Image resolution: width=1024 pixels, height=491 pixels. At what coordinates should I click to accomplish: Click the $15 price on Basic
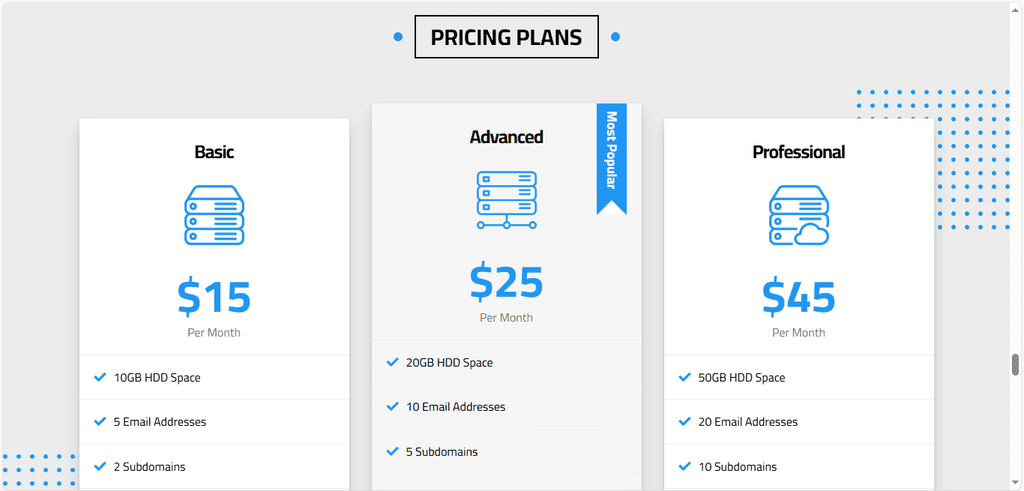click(214, 297)
